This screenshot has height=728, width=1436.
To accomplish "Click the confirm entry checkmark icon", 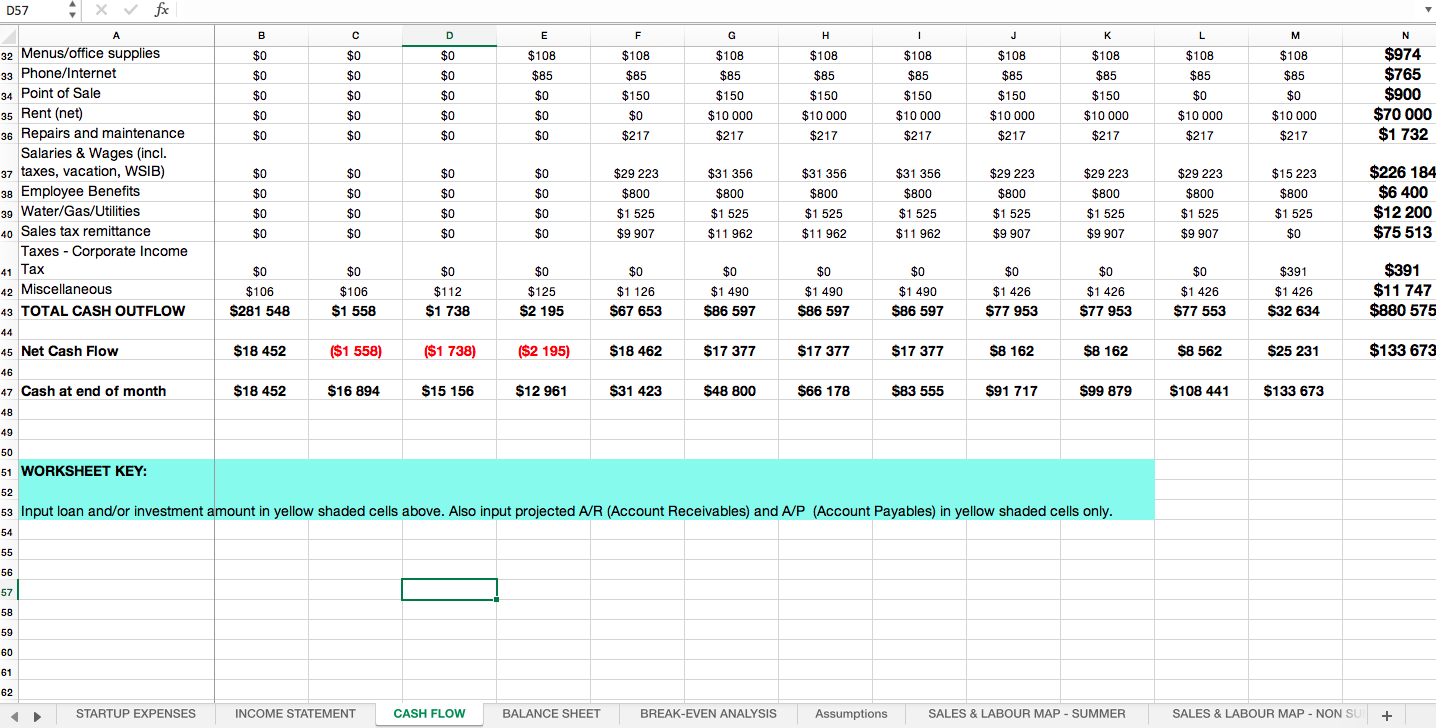I will [x=131, y=11].
